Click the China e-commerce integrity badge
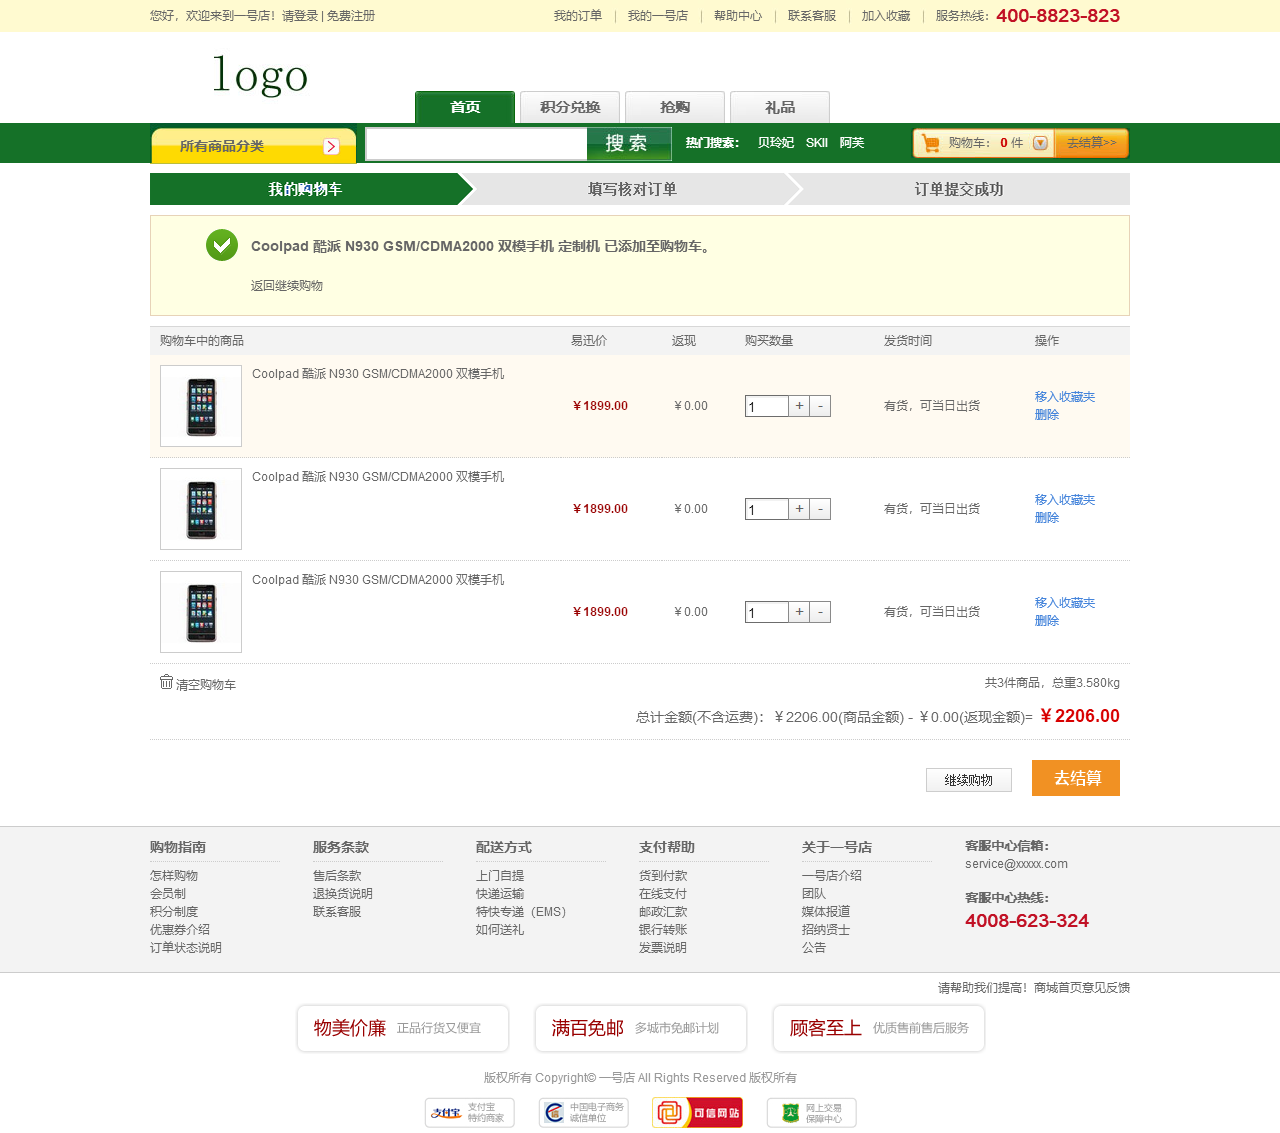 584,1112
